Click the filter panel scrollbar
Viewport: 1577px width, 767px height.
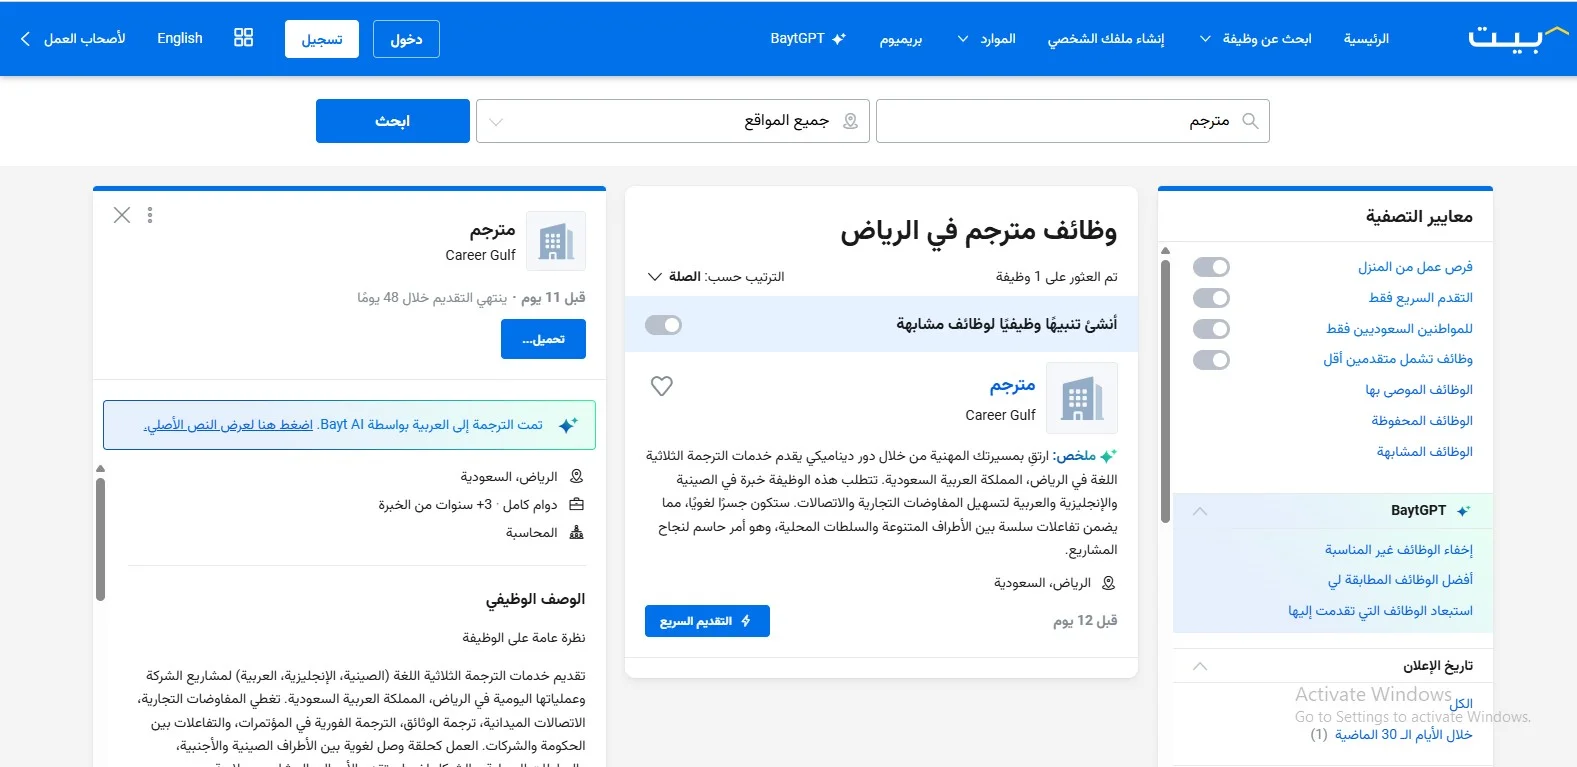1165,390
